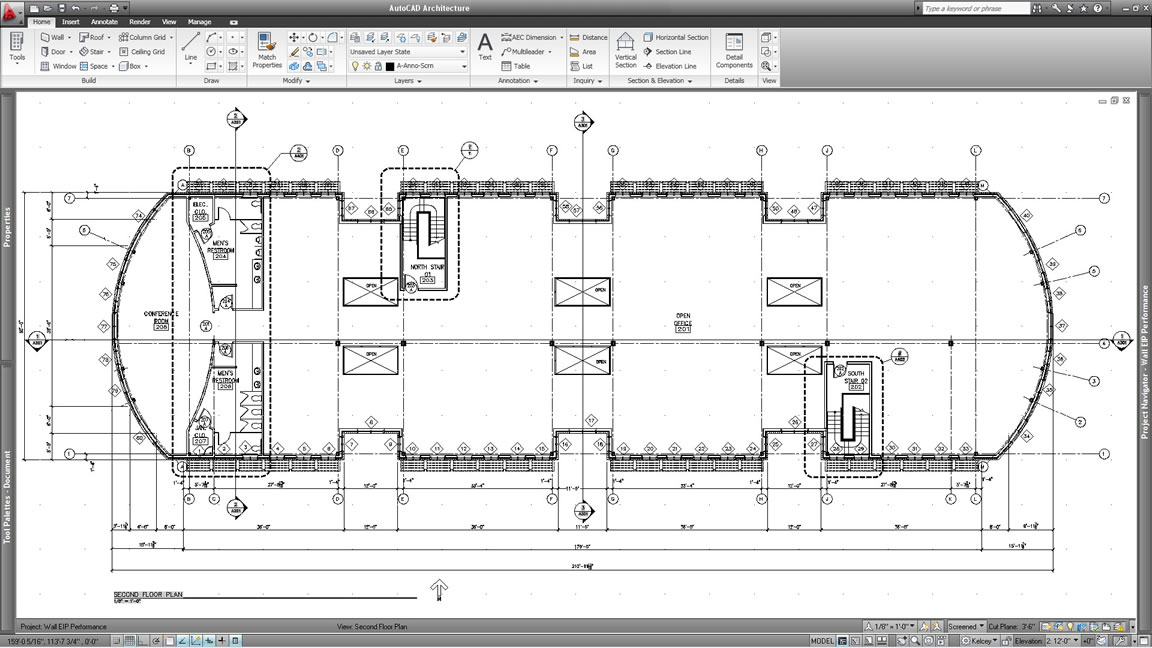The image size is (1152, 648).
Task: Open Detail Components tool
Action: [x=734, y=48]
